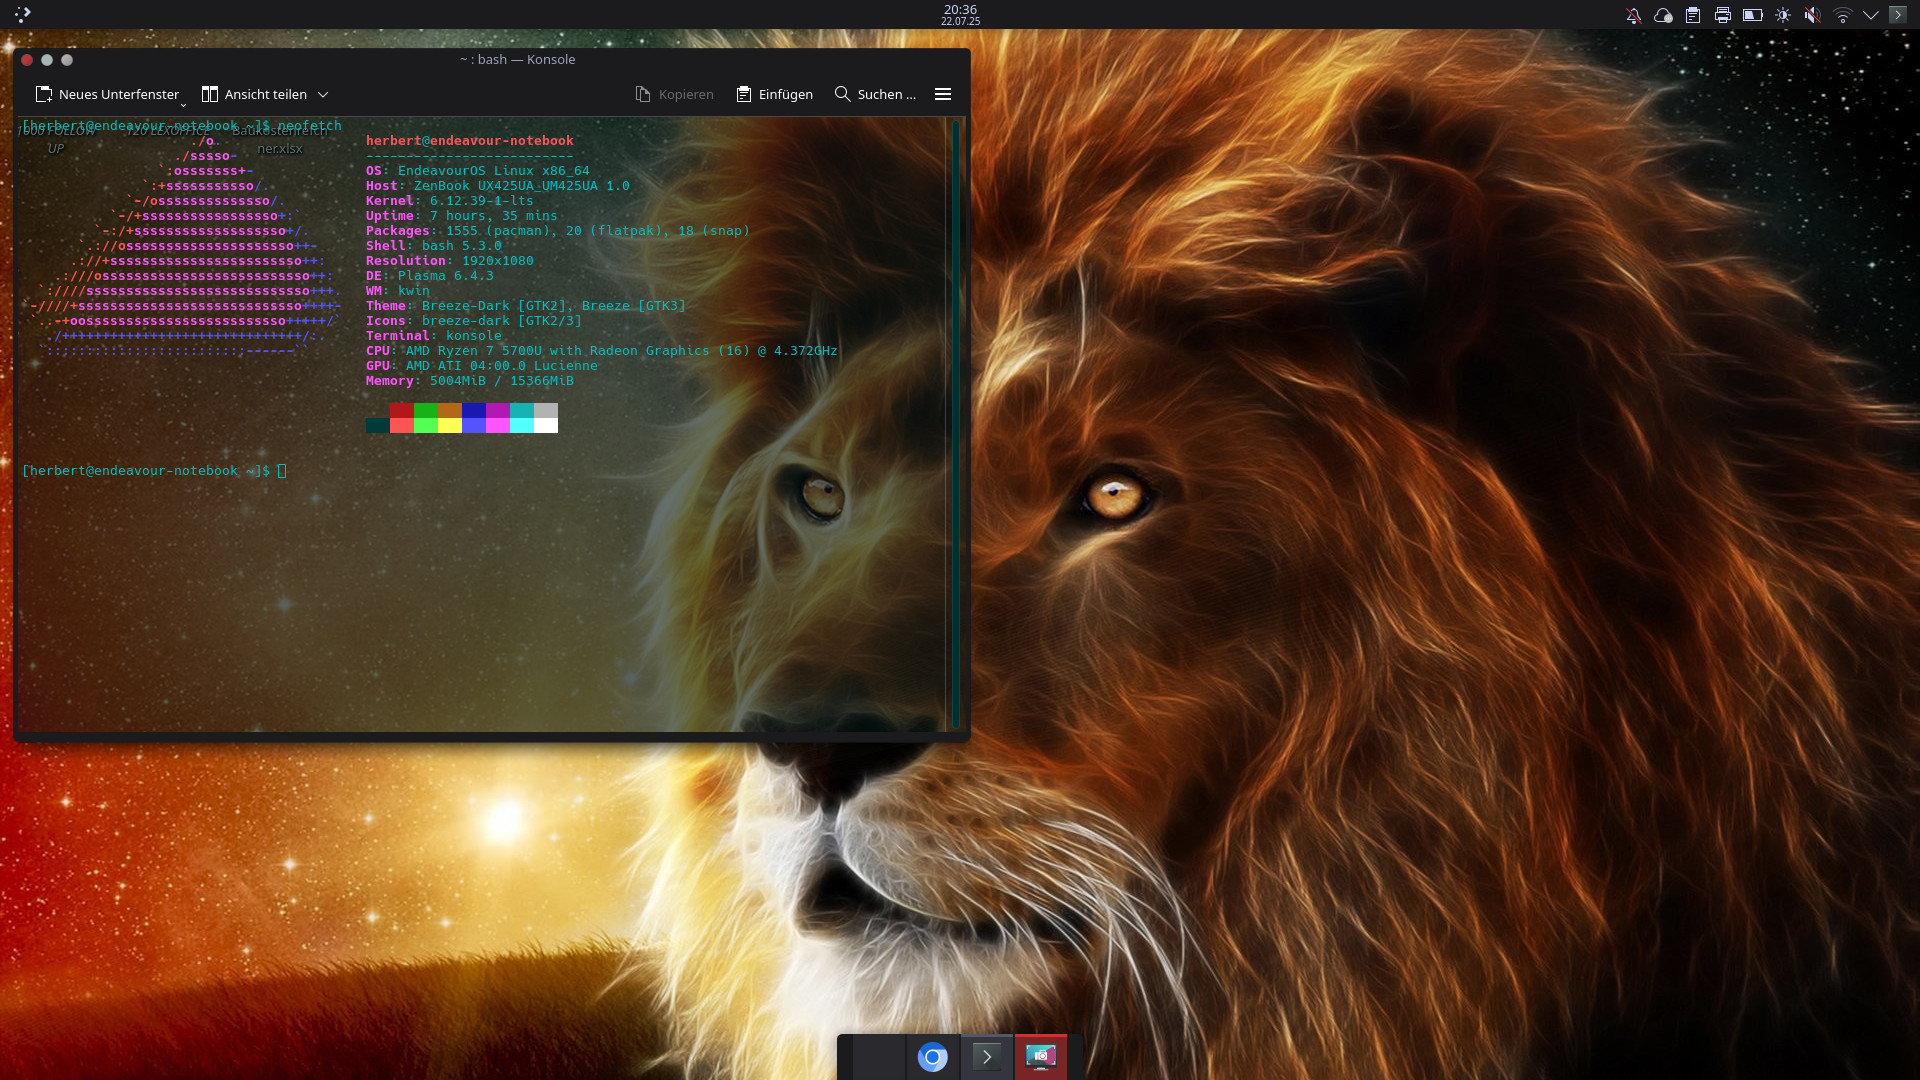1920x1080 pixels.
Task: Switch to Spectacle screenshot tool in dock
Action: (x=1040, y=1057)
